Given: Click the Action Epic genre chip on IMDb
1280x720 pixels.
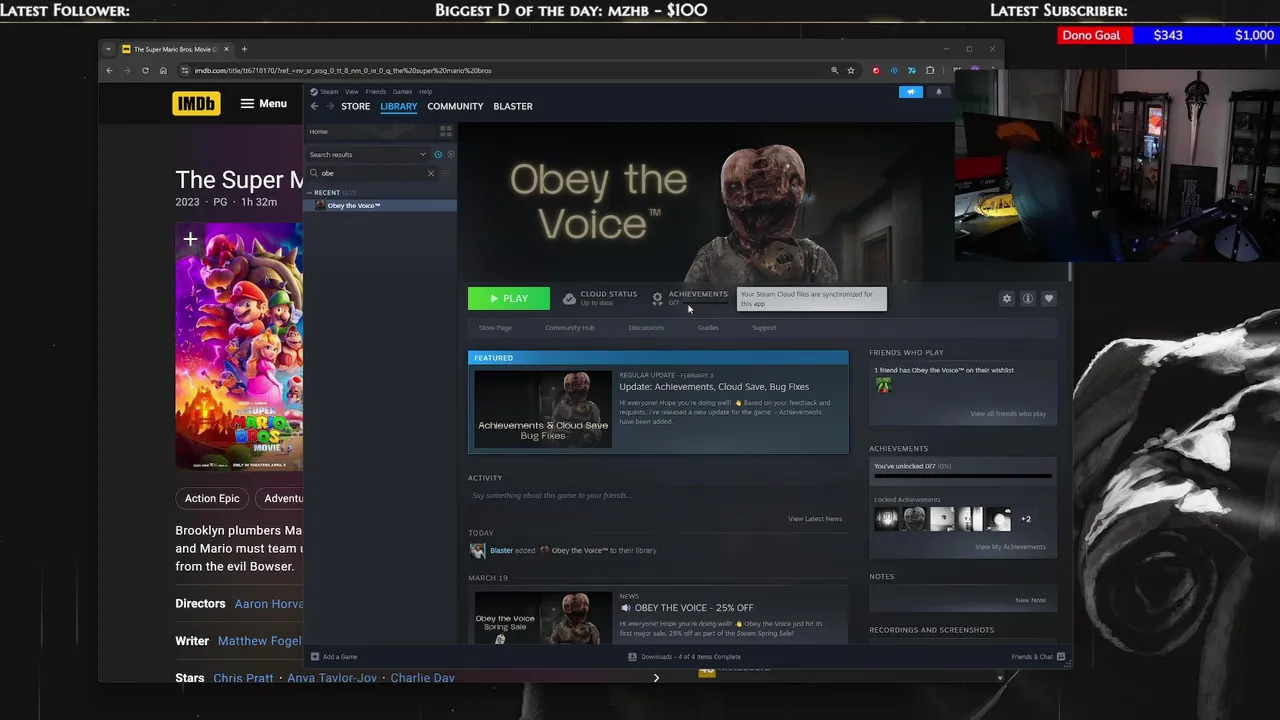Looking at the screenshot, I should point(212,498).
